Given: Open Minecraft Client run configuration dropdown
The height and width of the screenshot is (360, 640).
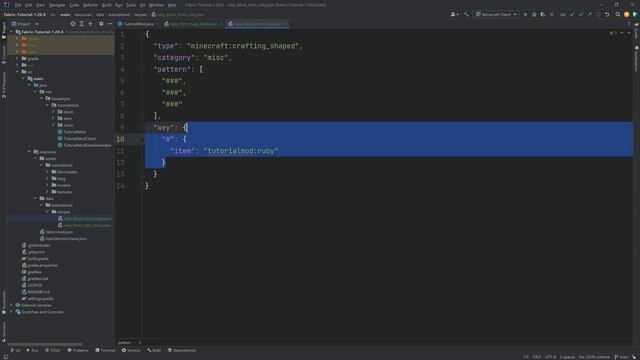Looking at the screenshot, I should (x=496, y=14).
